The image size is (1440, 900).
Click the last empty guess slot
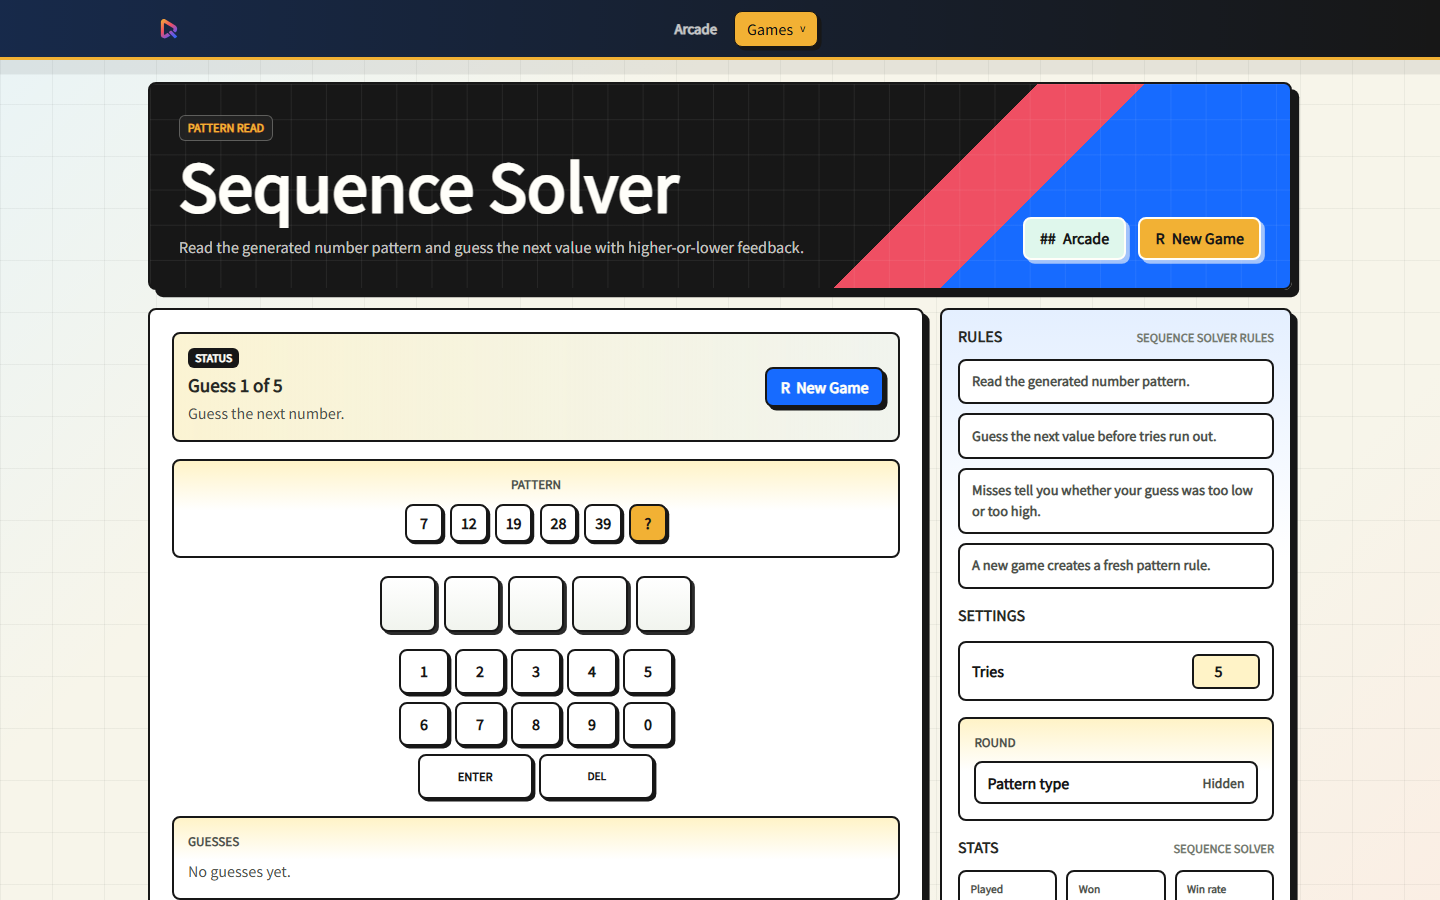664,604
